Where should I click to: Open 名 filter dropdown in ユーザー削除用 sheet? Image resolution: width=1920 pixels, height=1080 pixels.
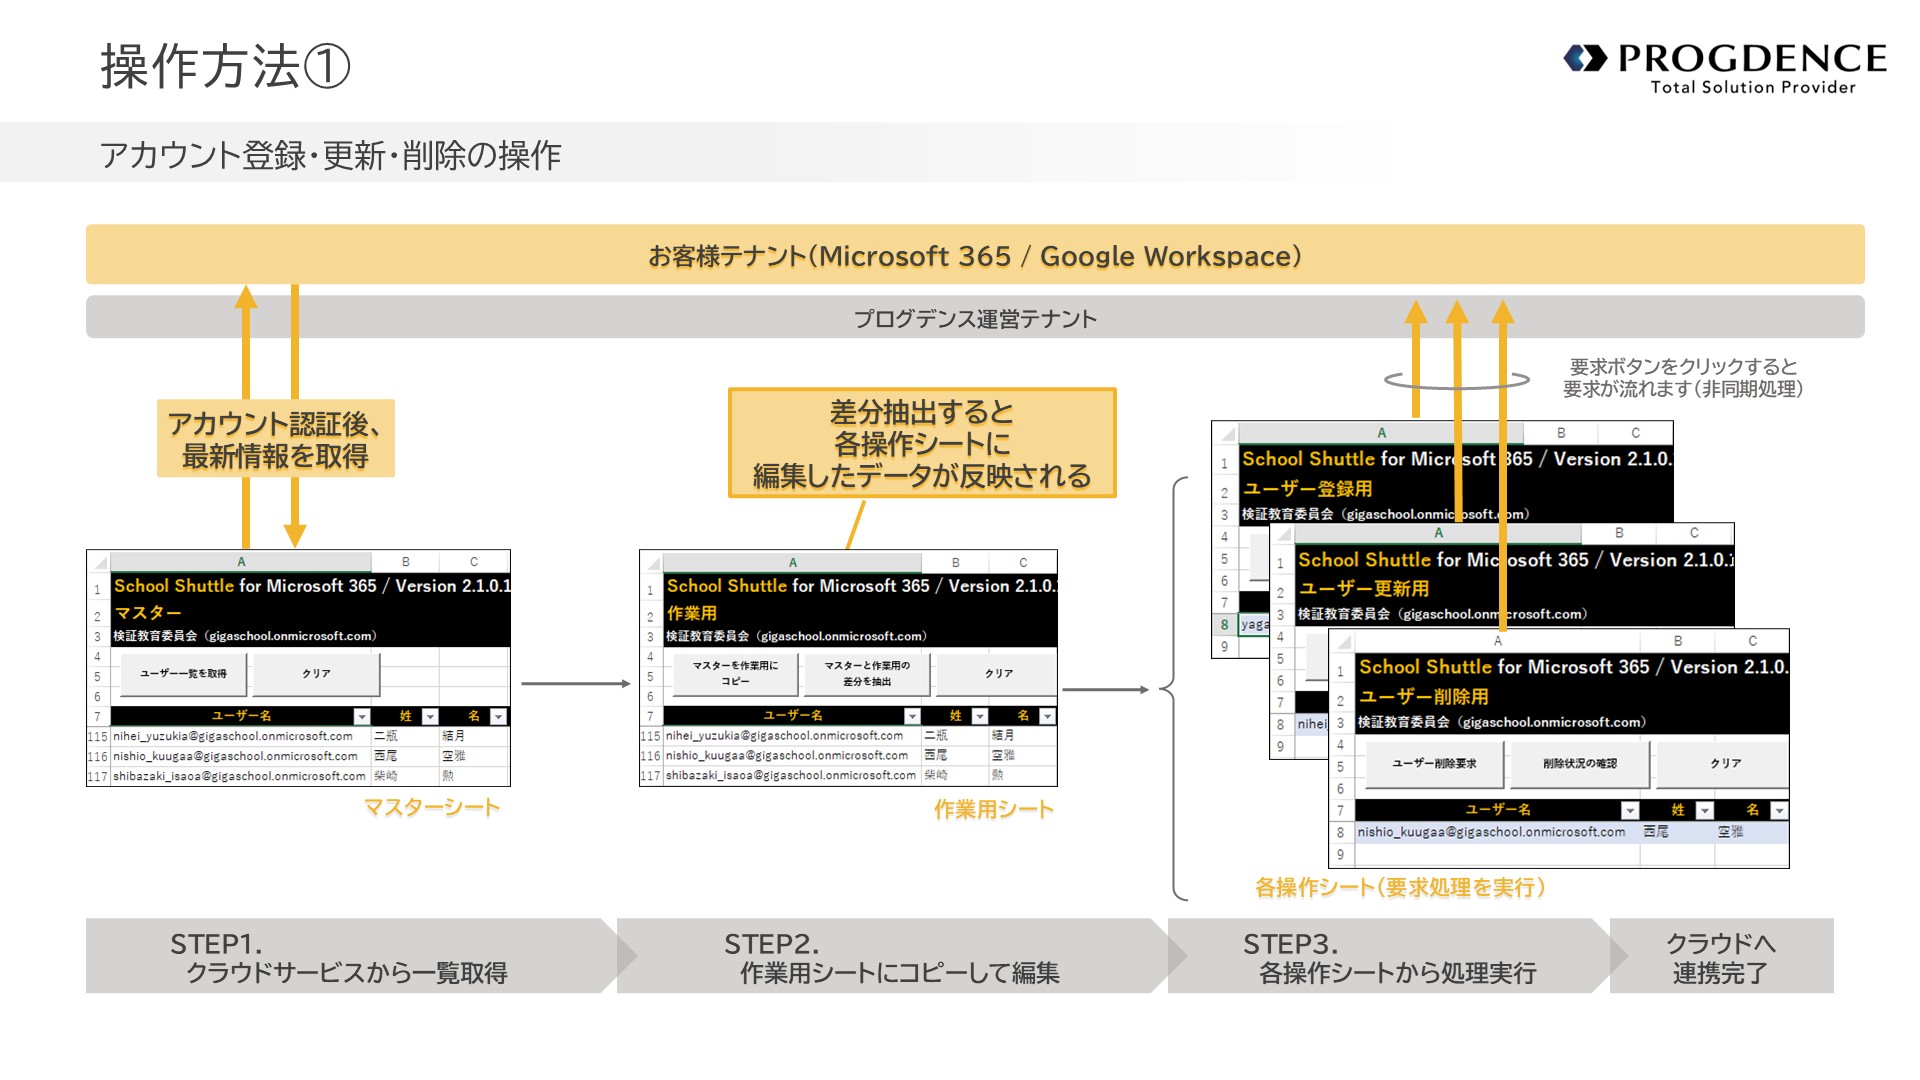click(x=1779, y=810)
